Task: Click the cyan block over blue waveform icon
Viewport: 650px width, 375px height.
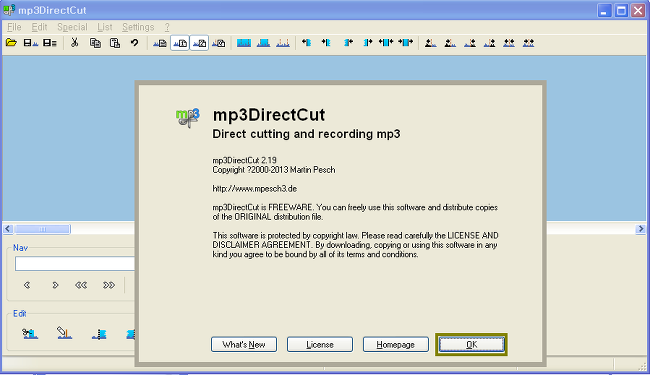Action: click(263, 43)
